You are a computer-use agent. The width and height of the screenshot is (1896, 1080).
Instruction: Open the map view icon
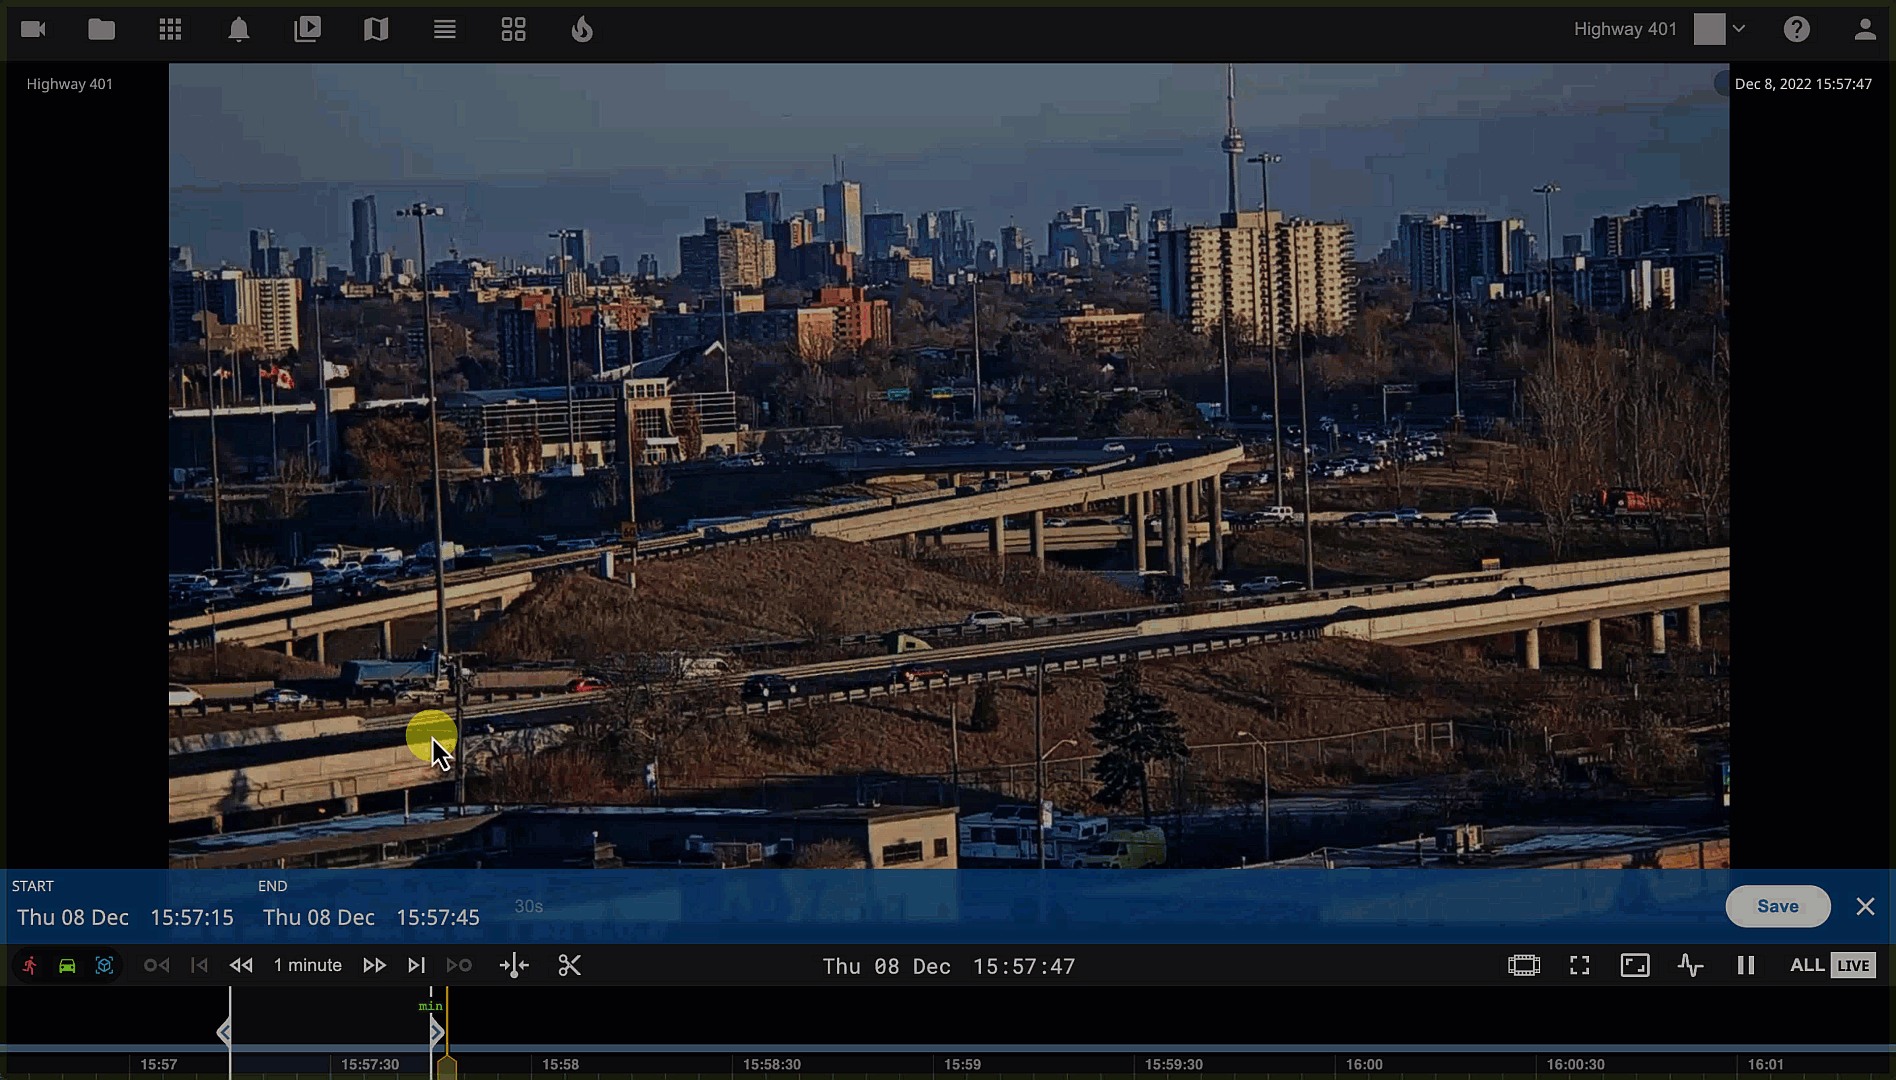[x=376, y=30]
